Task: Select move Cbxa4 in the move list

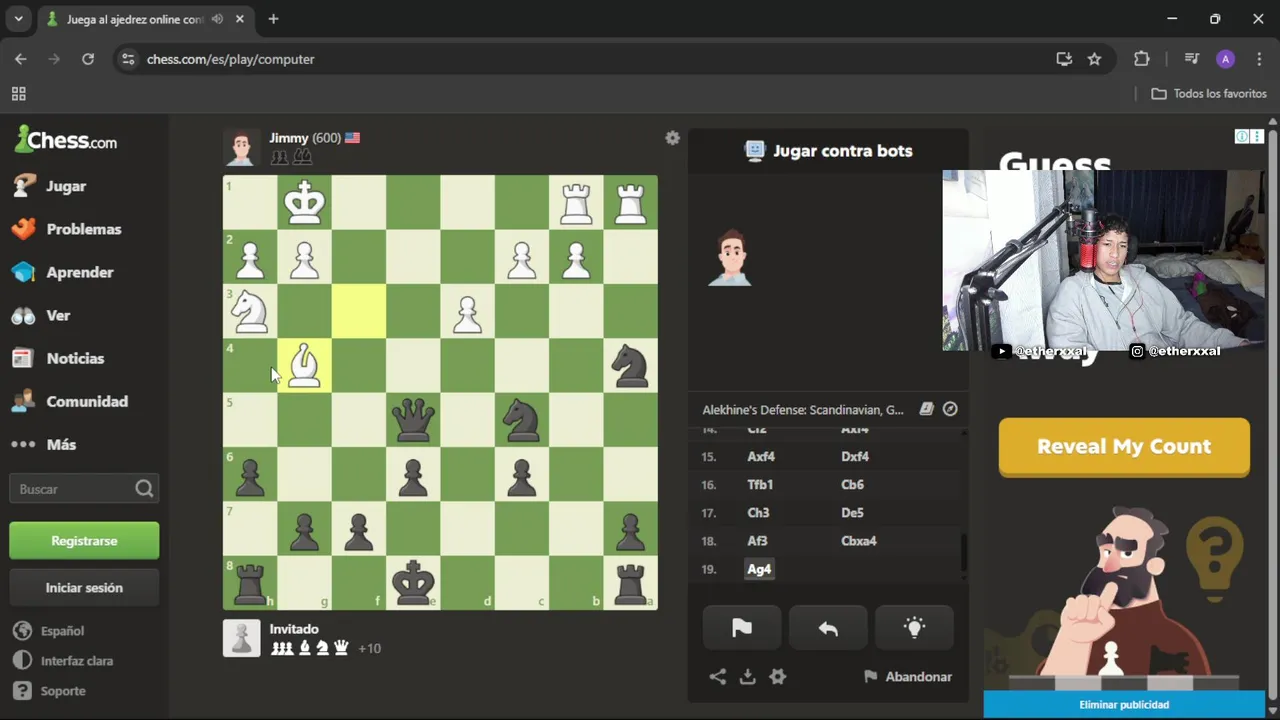Action: click(x=859, y=541)
